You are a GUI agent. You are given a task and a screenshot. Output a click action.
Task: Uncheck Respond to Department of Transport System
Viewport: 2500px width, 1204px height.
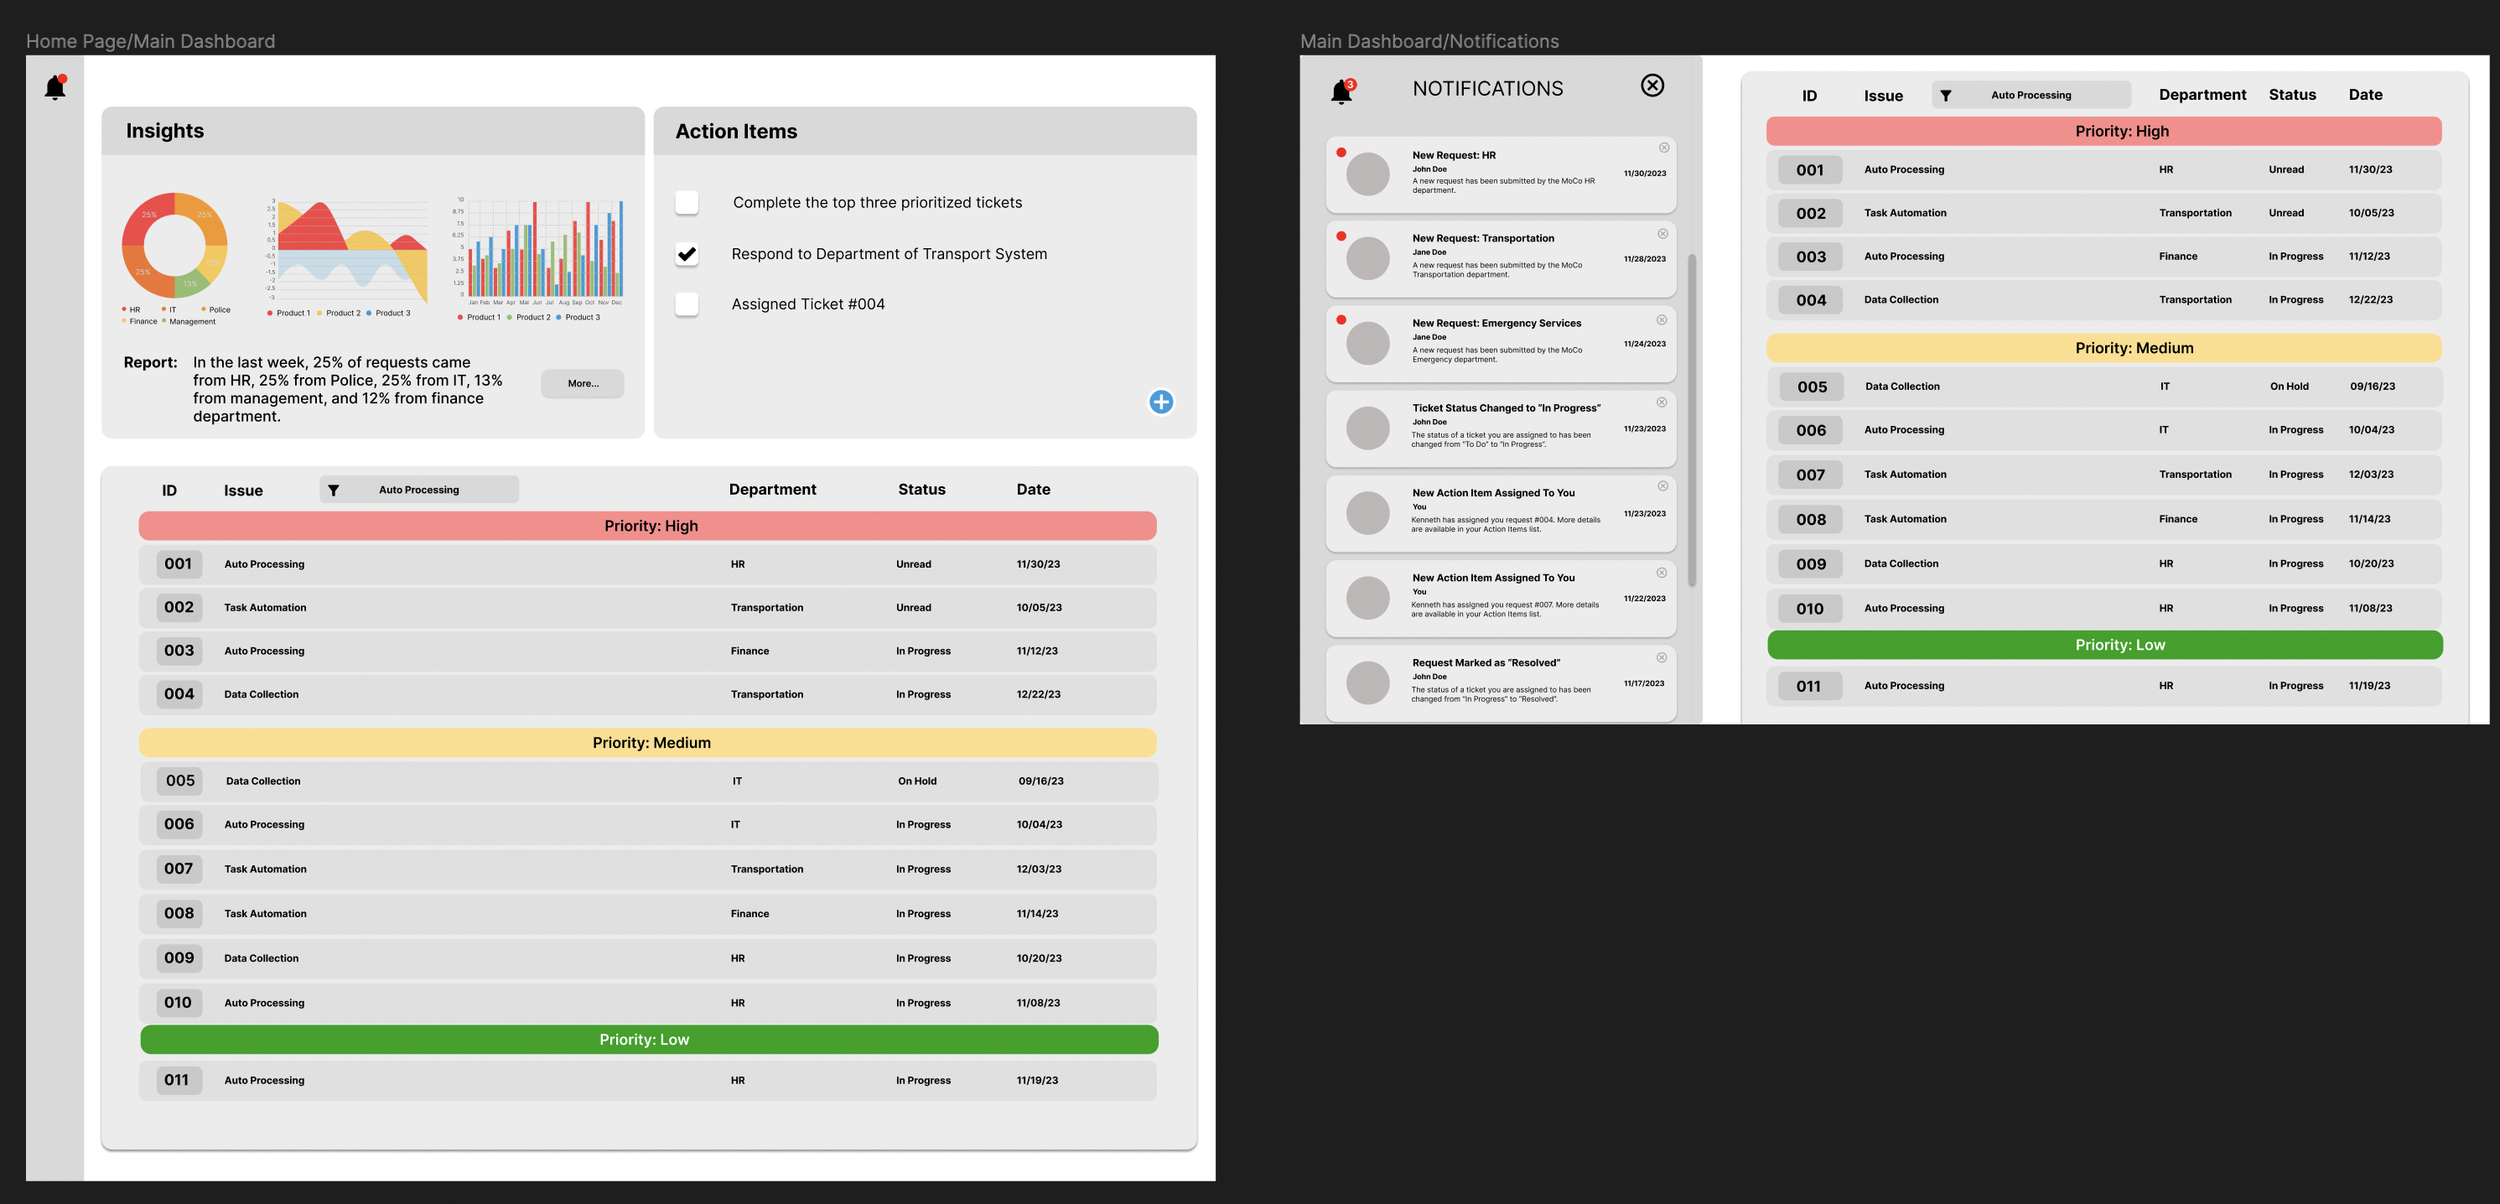point(687,254)
